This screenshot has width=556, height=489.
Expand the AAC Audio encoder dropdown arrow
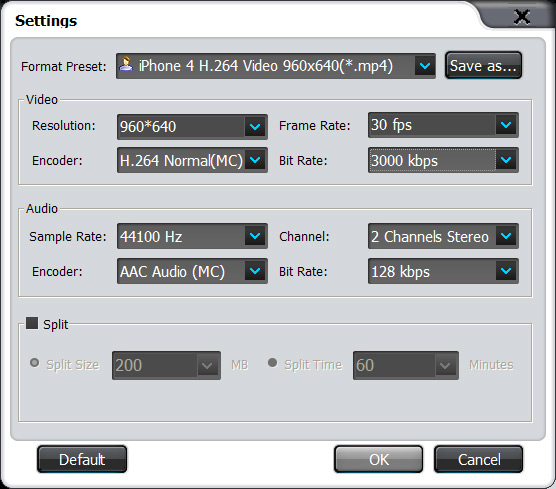pos(255,271)
